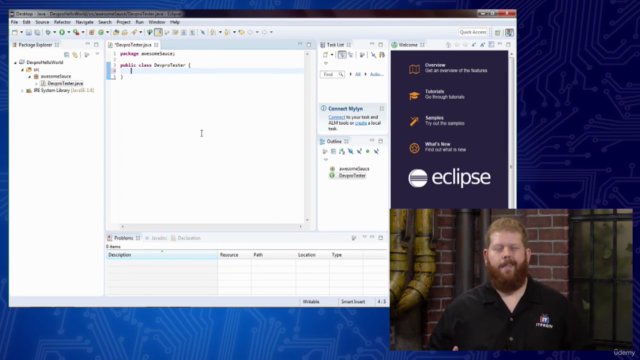
Task: Click the Open Type toolbar icon
Action: [x=116, y=32]
